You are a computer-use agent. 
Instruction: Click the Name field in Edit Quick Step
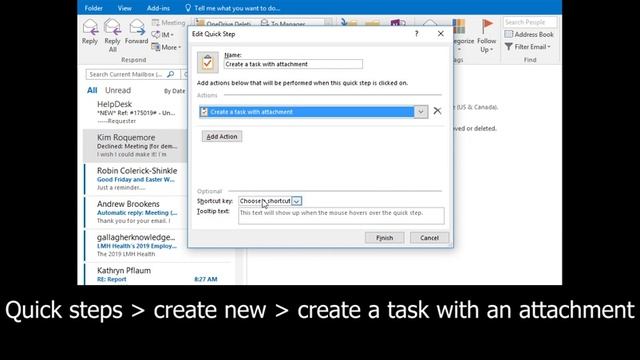(x=293, y=64)
